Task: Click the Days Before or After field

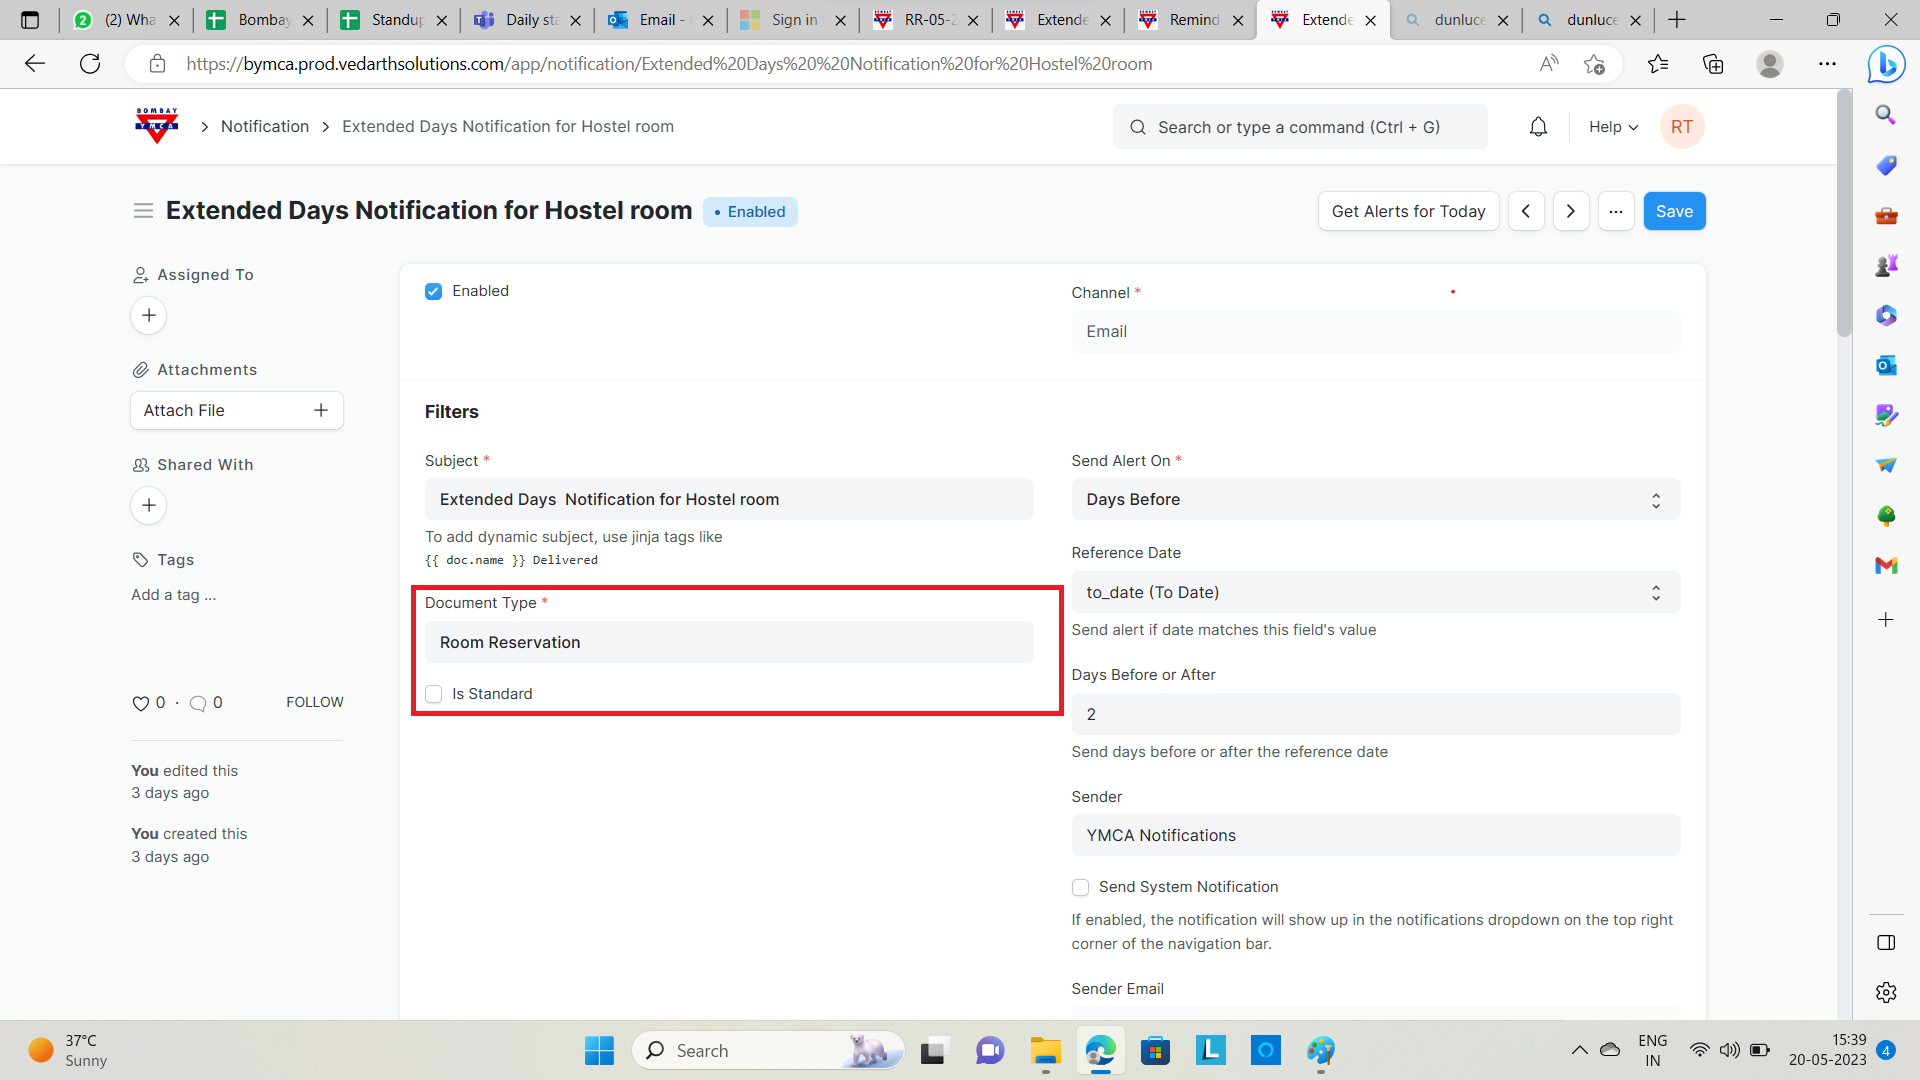Action: [x=1375, y=714]
